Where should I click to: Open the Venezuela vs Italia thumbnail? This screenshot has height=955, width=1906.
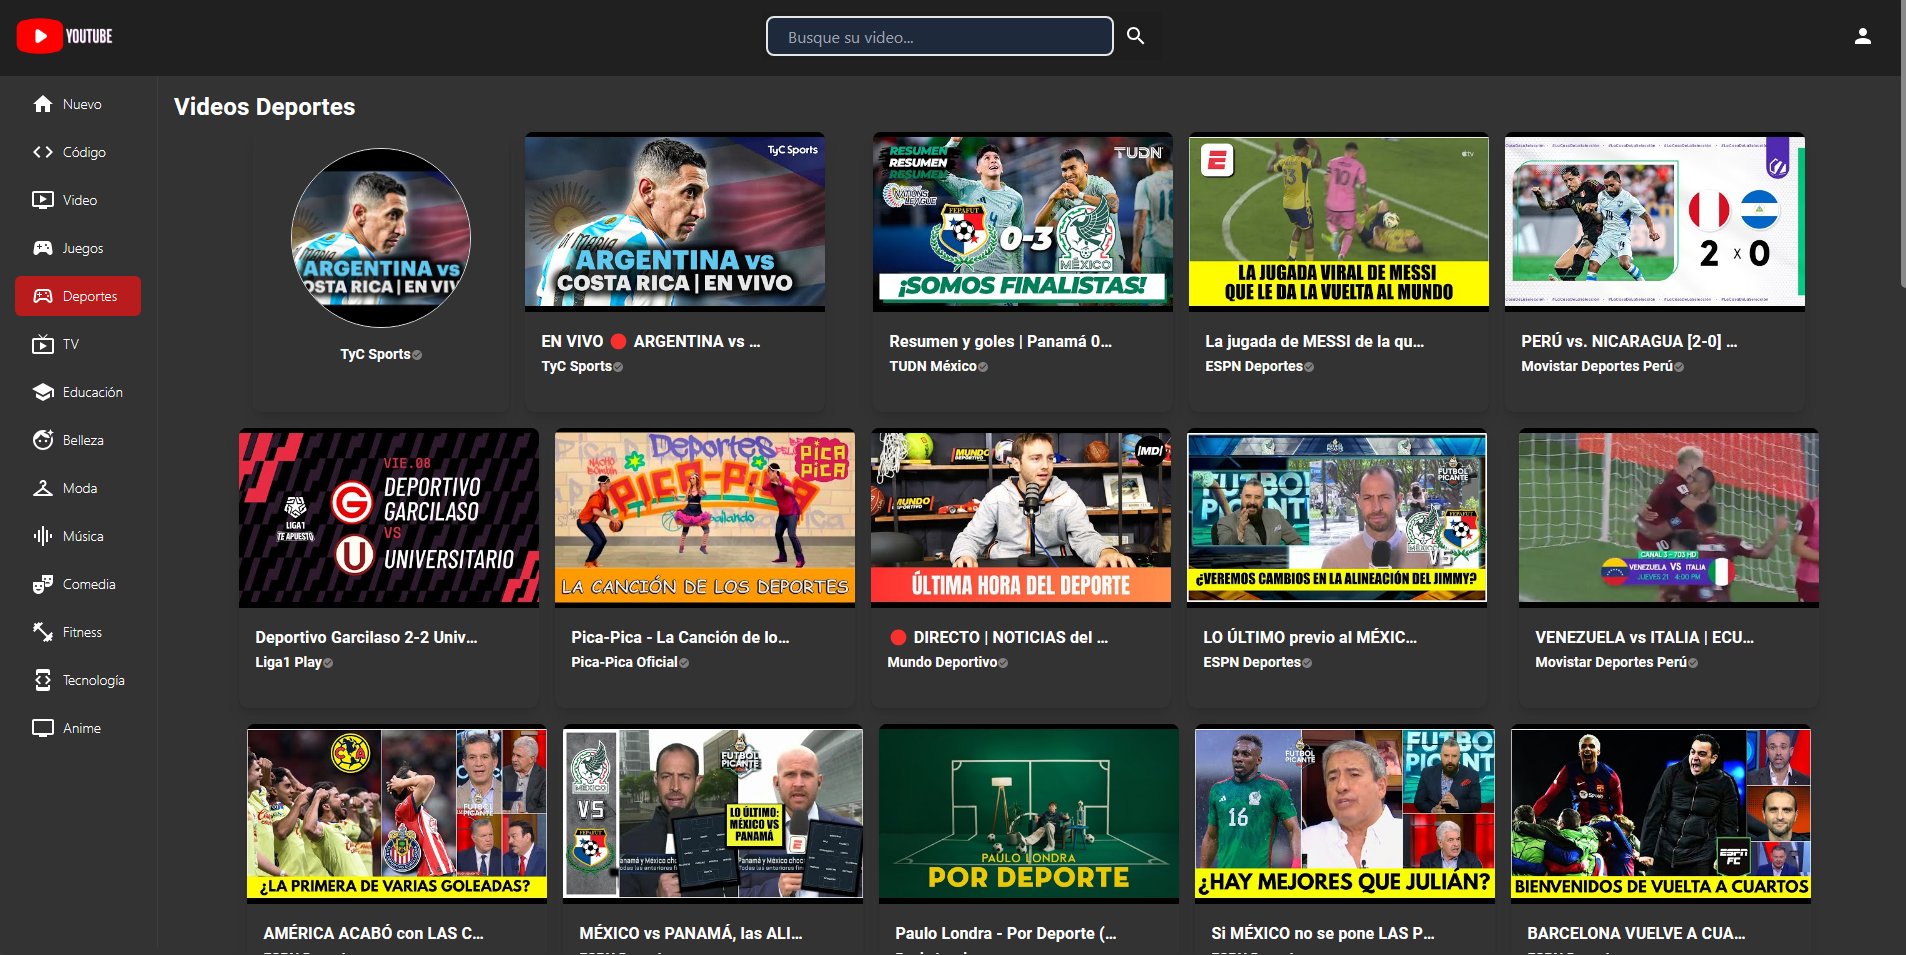(1669, 518)
